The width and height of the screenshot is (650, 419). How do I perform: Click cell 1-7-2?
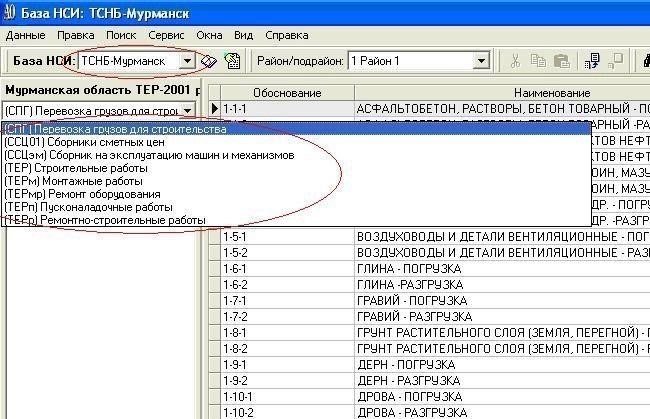tap(287, 317)
